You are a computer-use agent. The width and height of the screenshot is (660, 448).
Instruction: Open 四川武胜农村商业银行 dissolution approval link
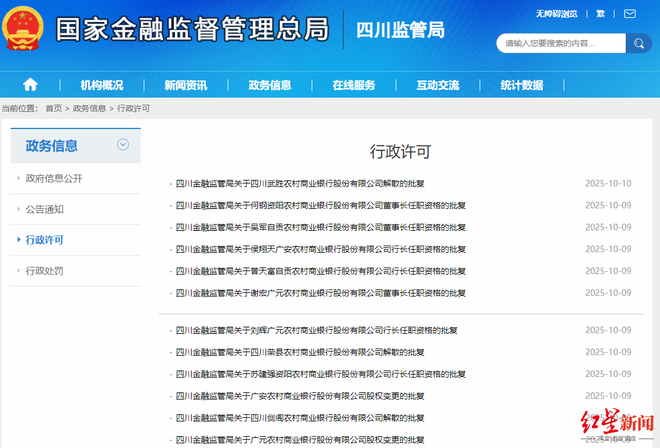click(300, 183)
